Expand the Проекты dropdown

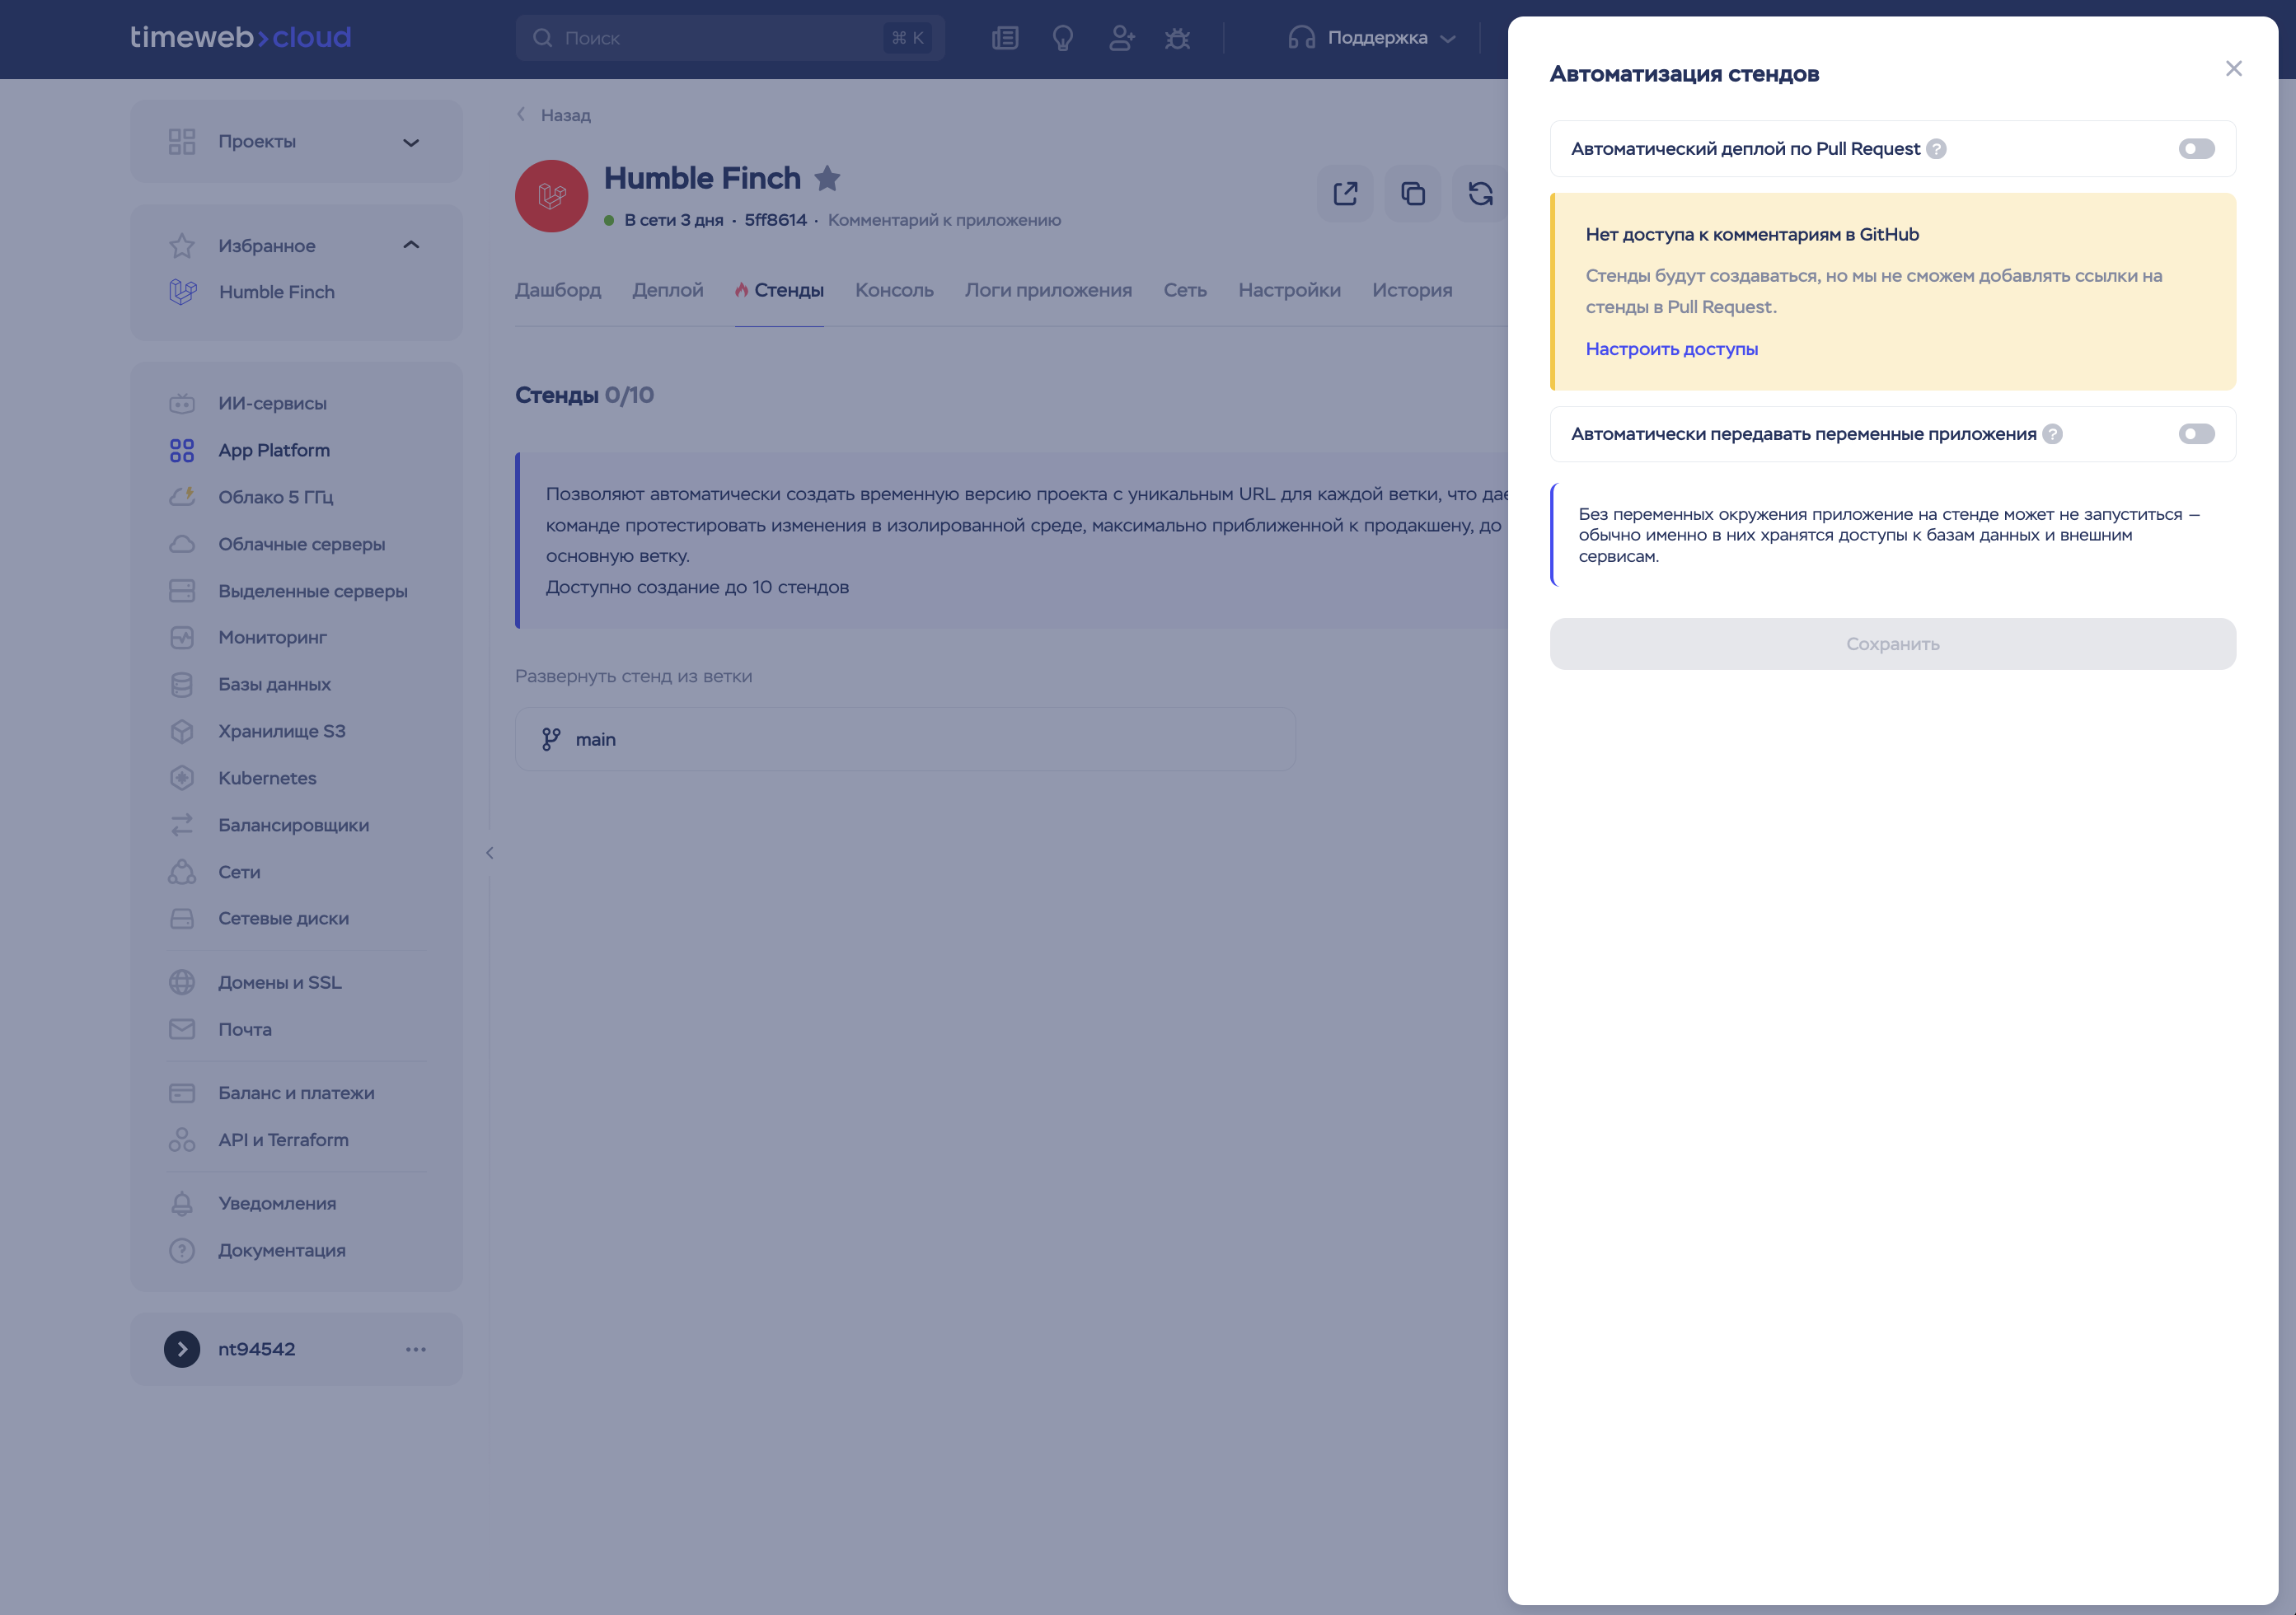click(296, 142)
